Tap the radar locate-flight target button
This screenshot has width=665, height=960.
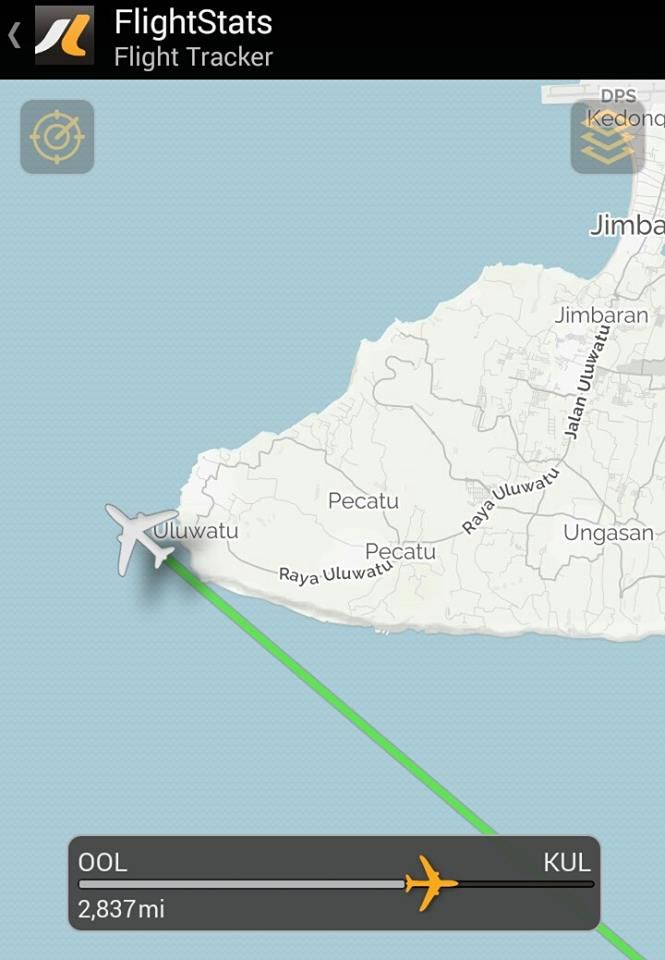point(57,137)
